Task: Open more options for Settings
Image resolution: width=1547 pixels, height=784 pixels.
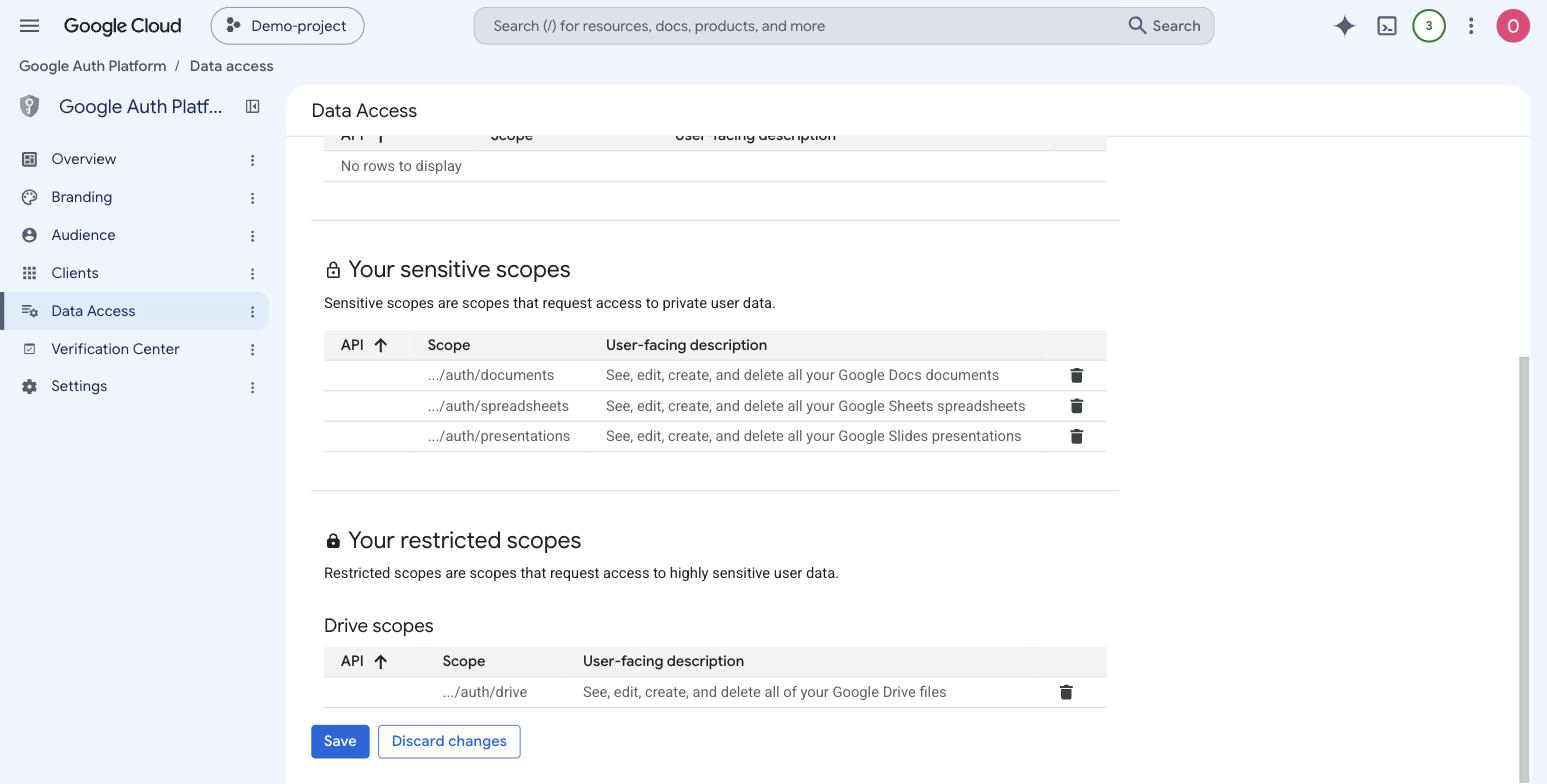Action: click(x=252, y=387)
